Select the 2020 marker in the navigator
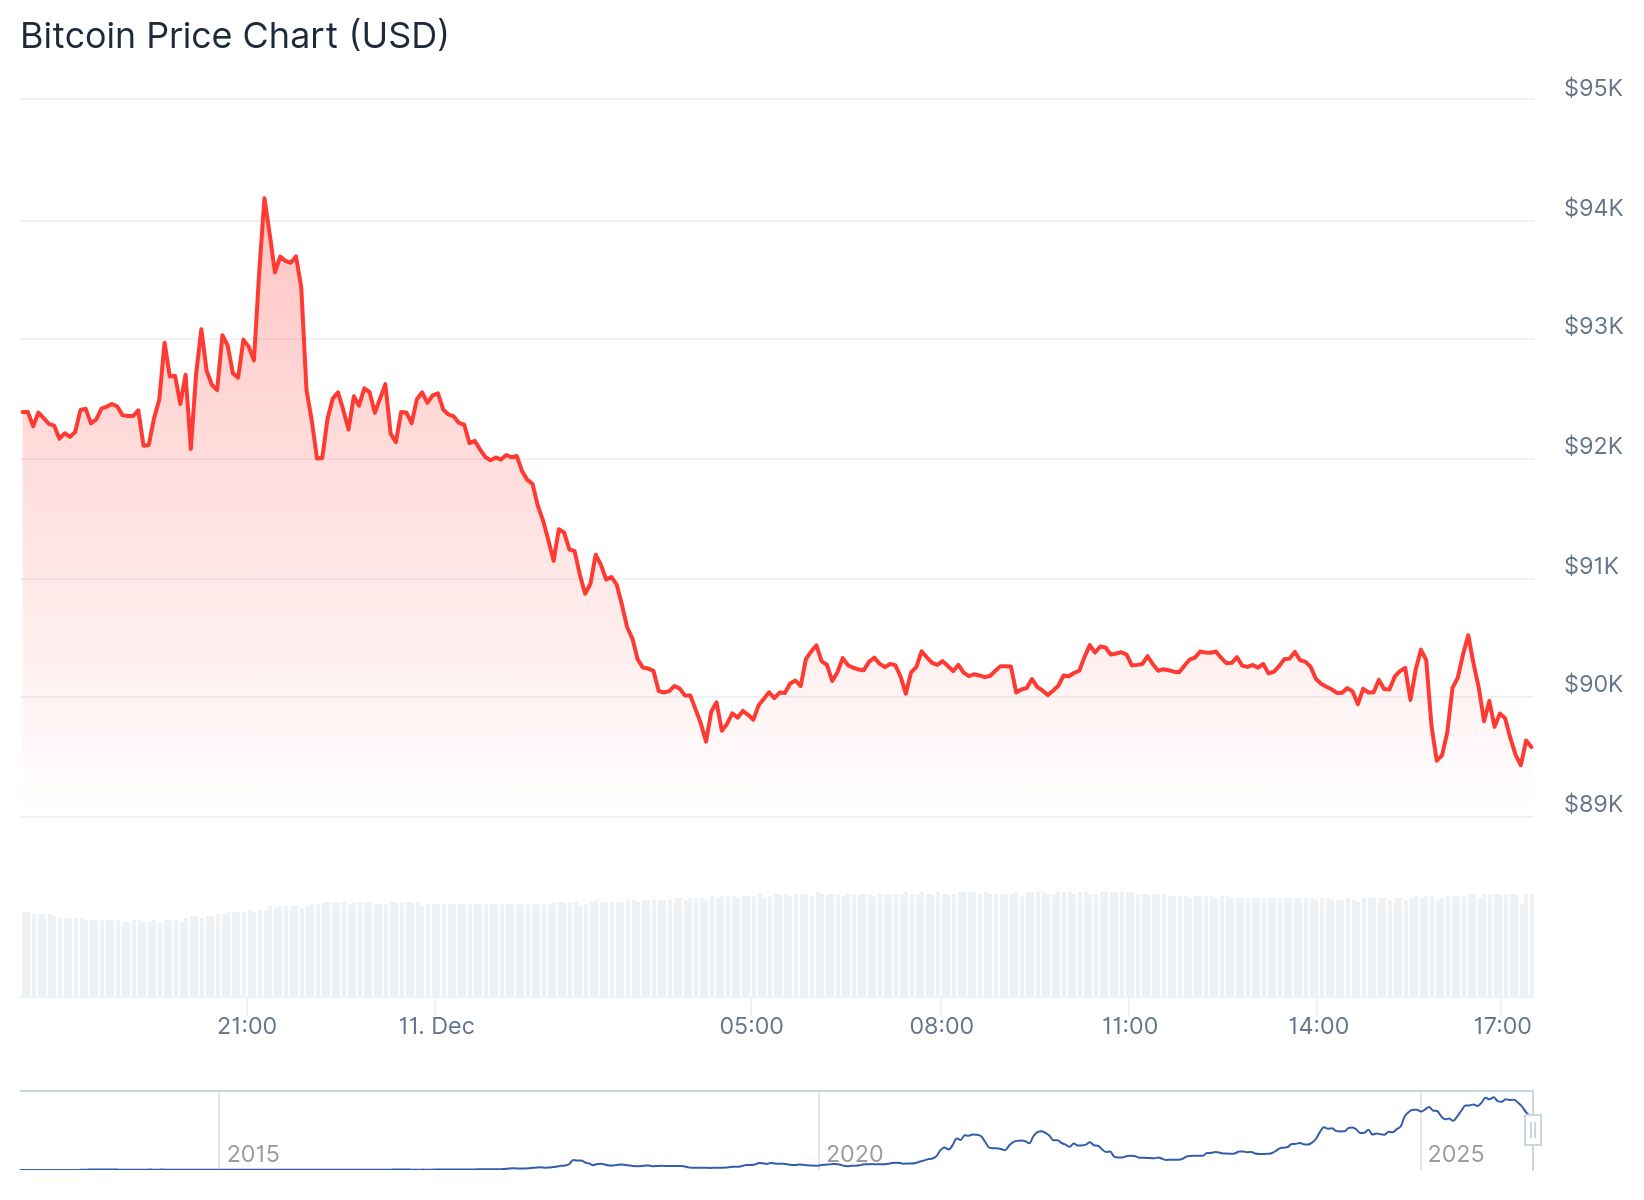The width and height of the screenshot is (1644, 1200). 854,1153
